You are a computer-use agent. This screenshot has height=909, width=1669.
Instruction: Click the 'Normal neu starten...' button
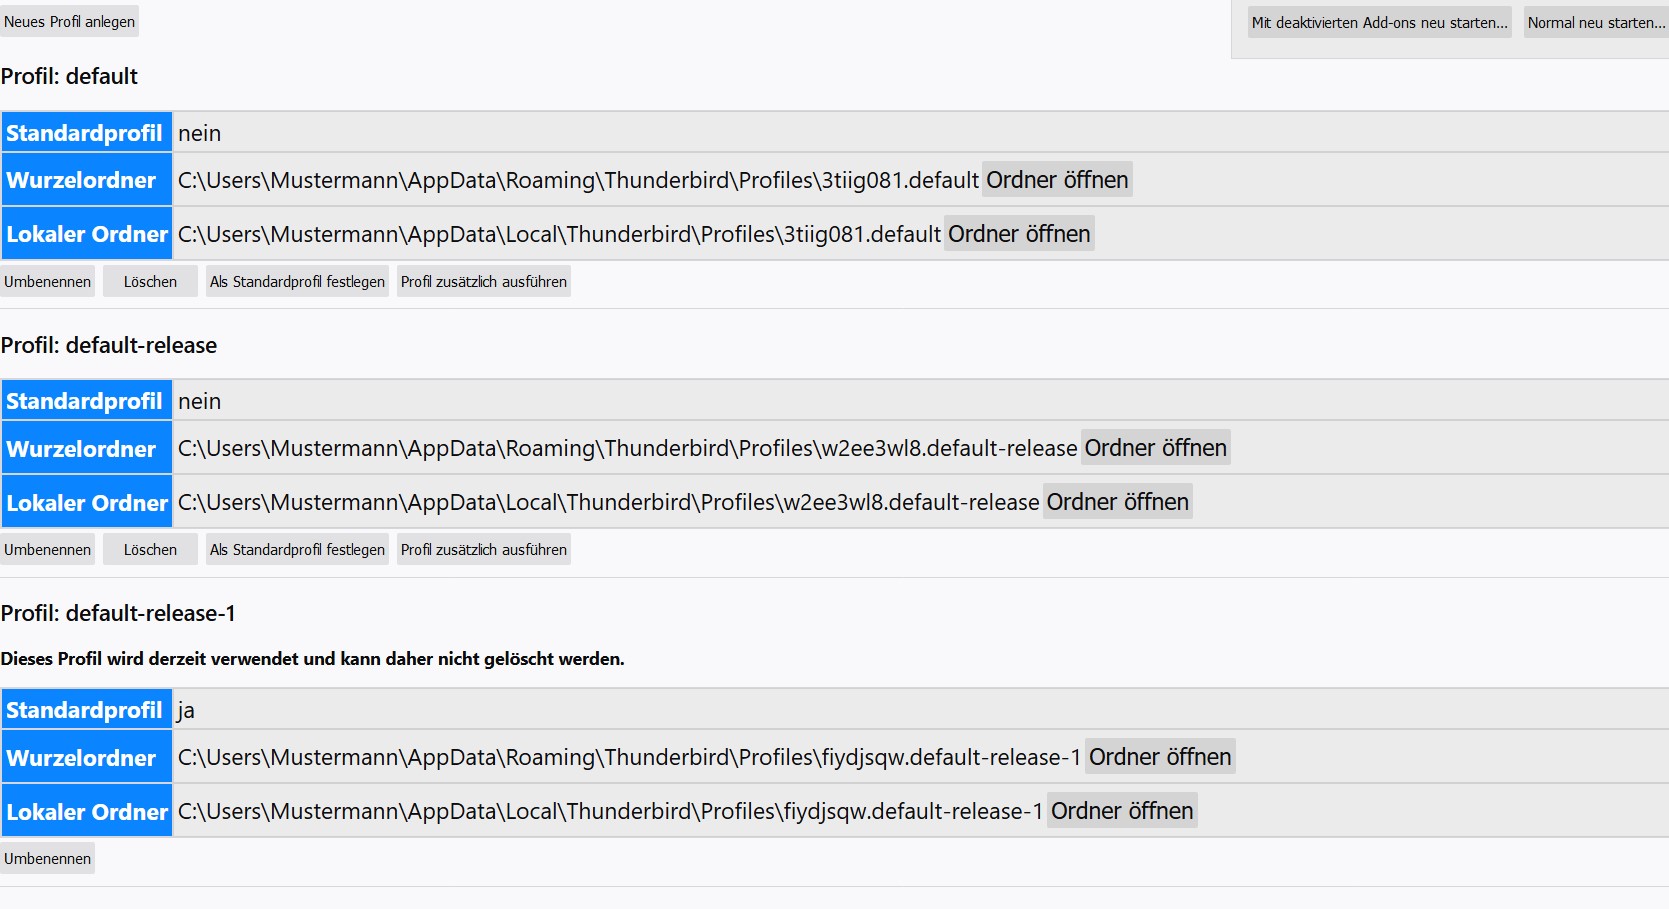[x=1595, y=23]
